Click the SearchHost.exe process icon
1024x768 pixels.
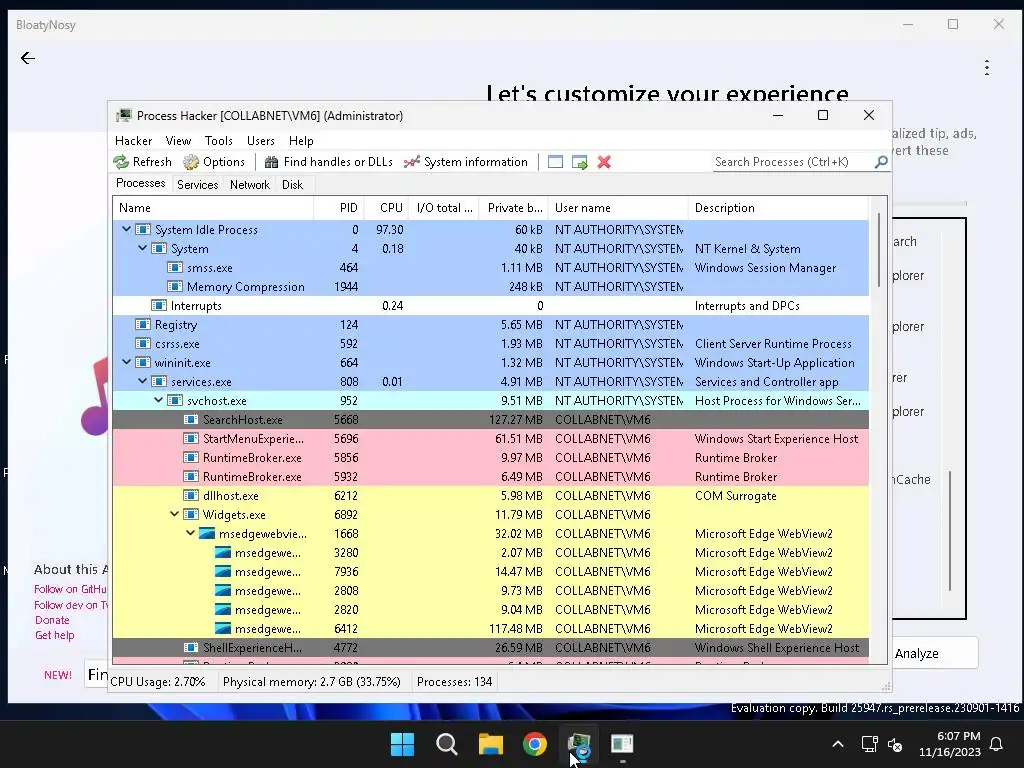191,419
